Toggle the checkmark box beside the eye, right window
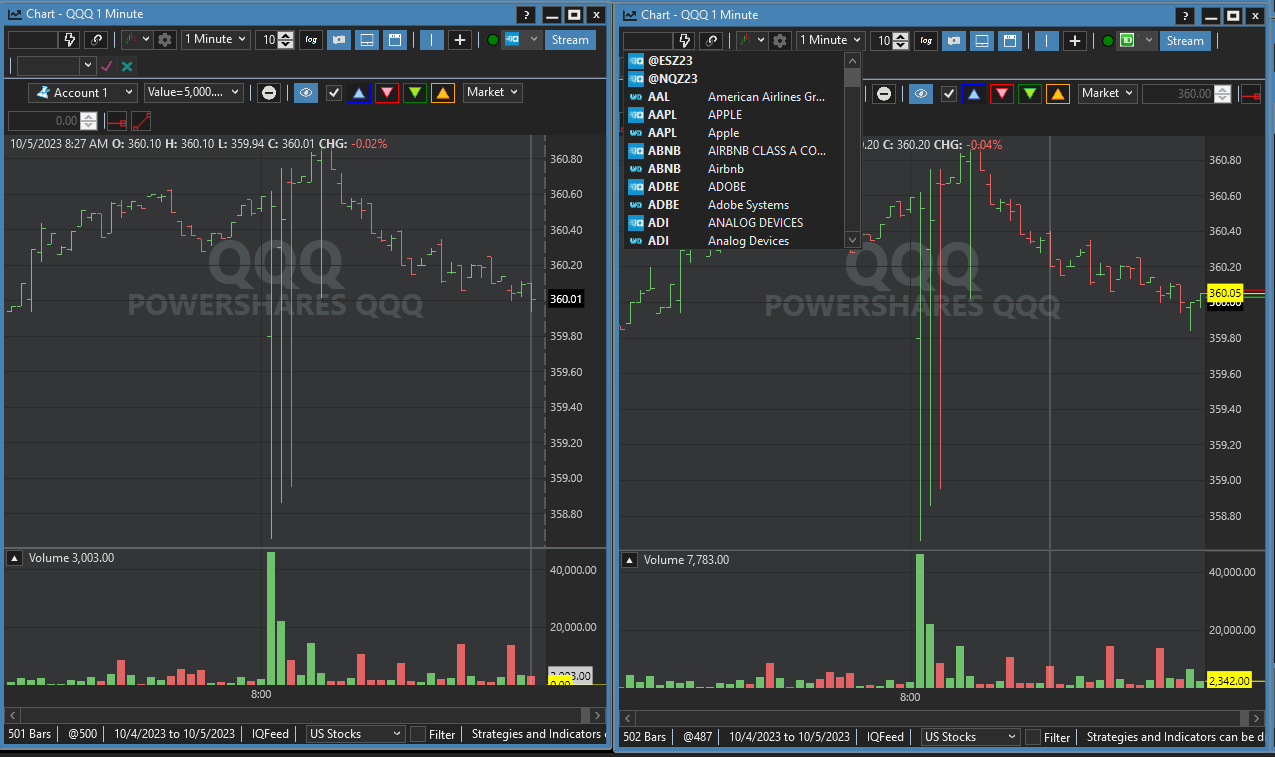 click(949, 94)
